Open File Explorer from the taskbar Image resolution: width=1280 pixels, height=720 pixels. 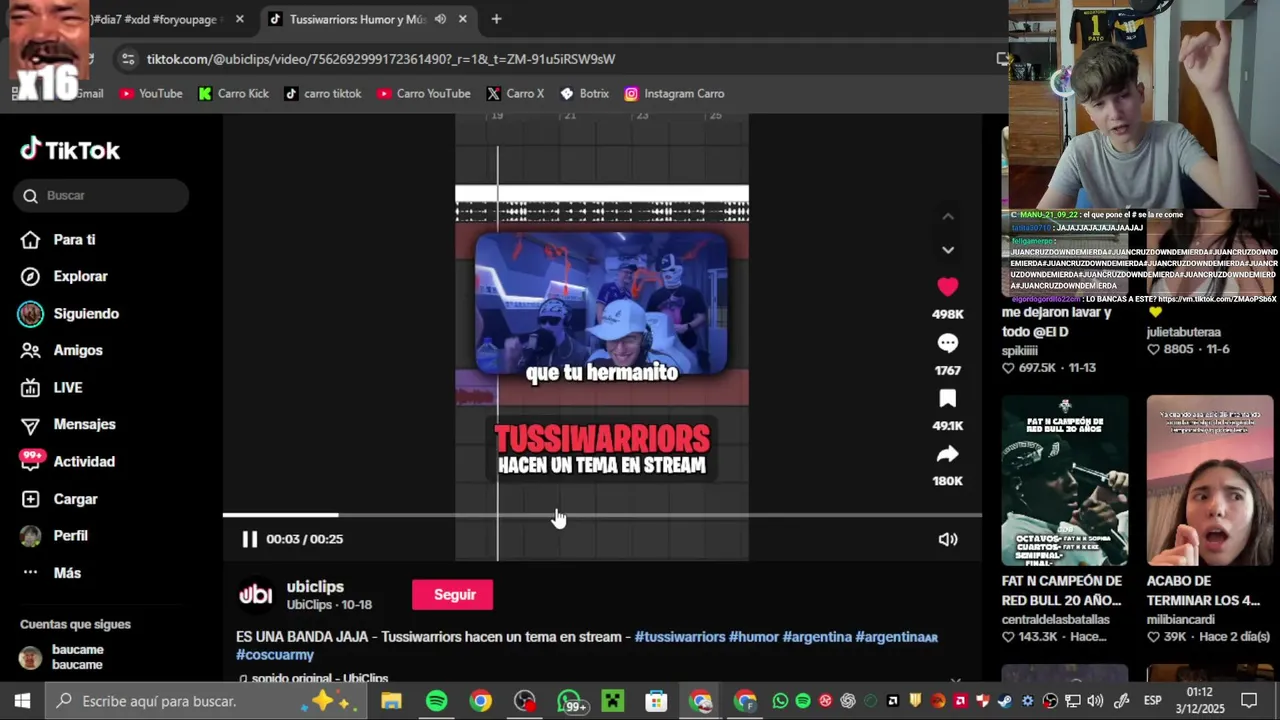(x=391, y=701)
